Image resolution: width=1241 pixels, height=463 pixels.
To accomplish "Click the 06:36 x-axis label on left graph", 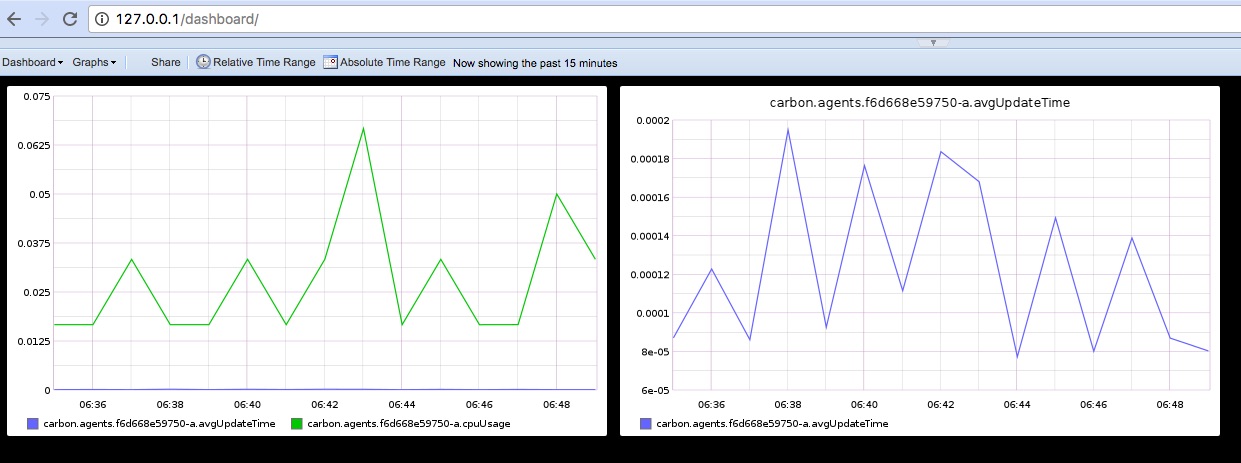I will pyautogui.click(x=93, y=404).
